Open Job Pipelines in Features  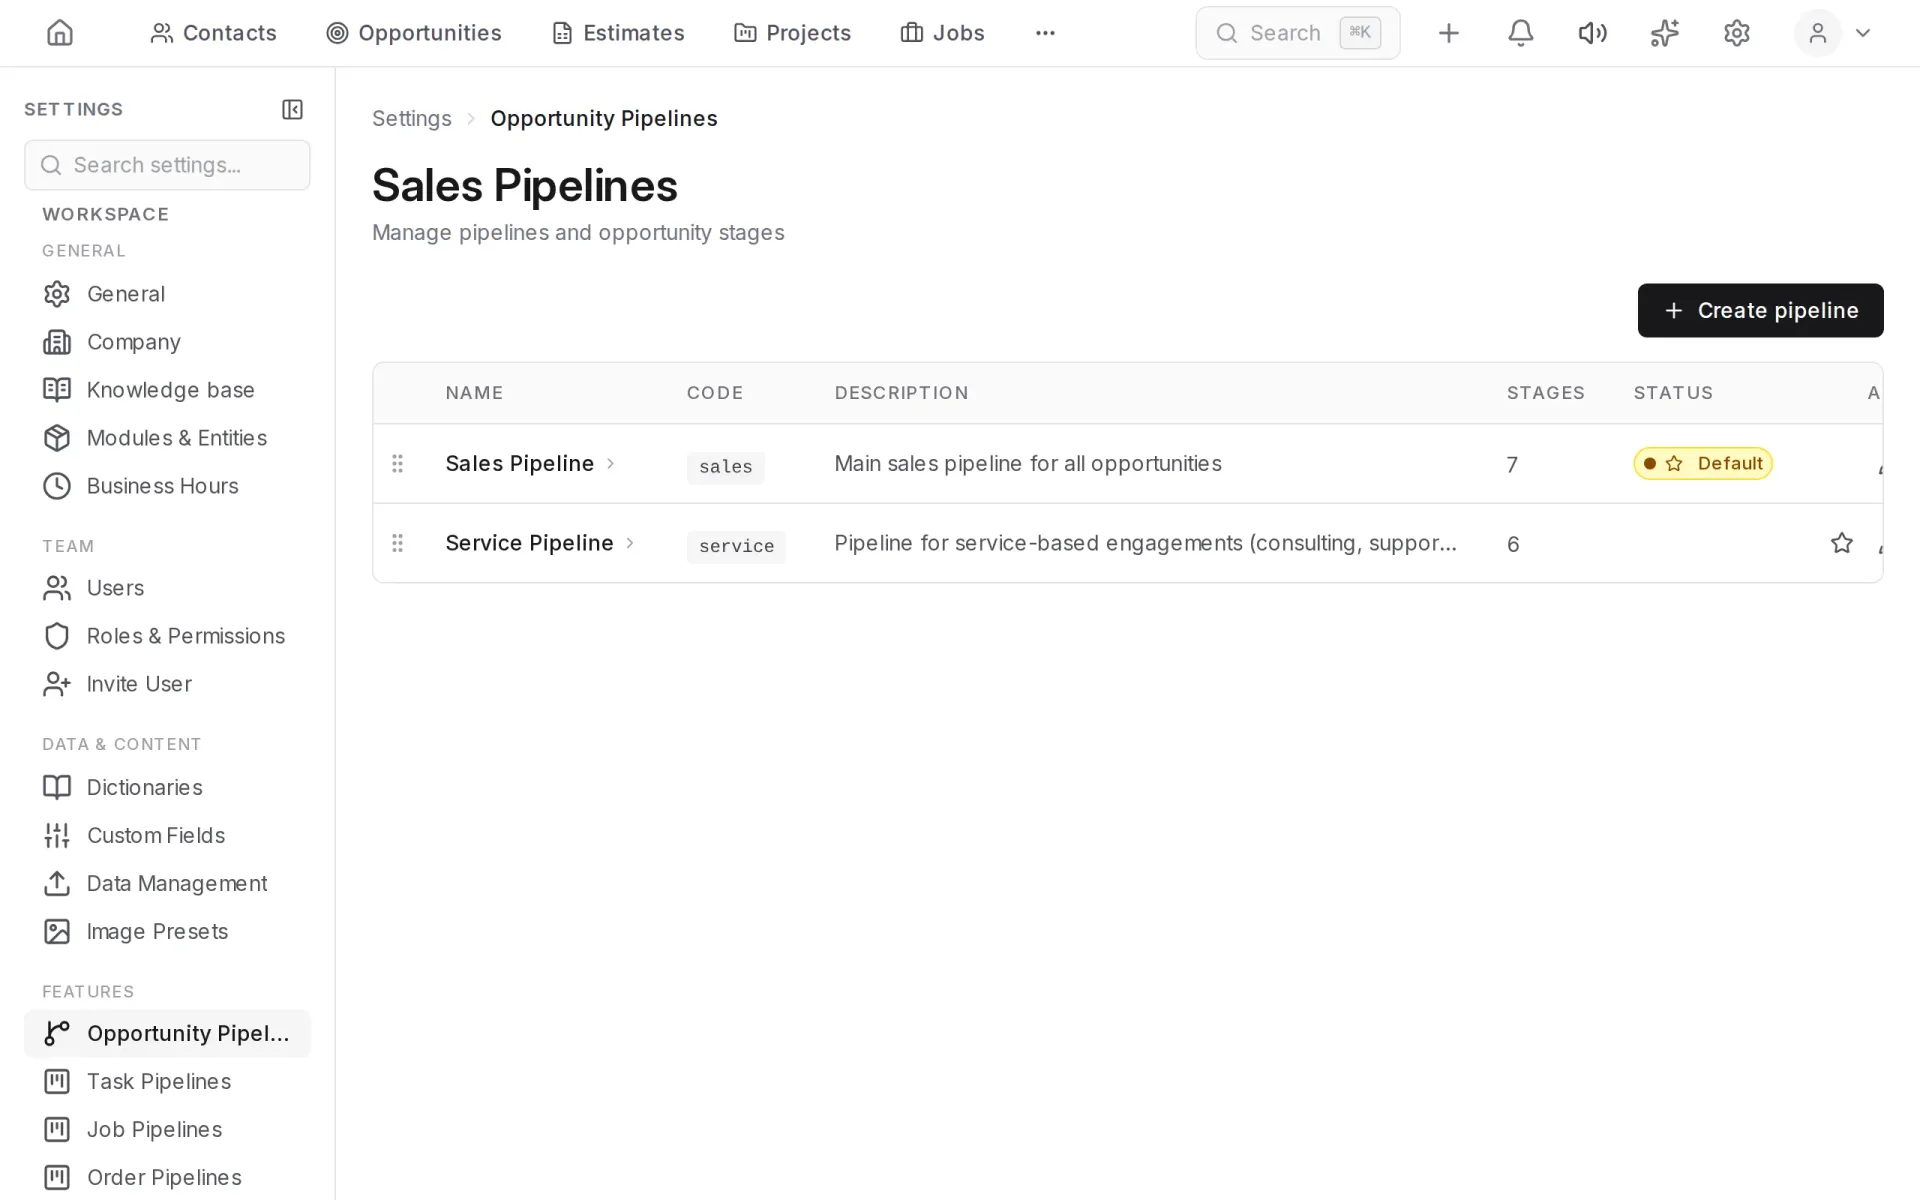click(x=167, y=1129)
